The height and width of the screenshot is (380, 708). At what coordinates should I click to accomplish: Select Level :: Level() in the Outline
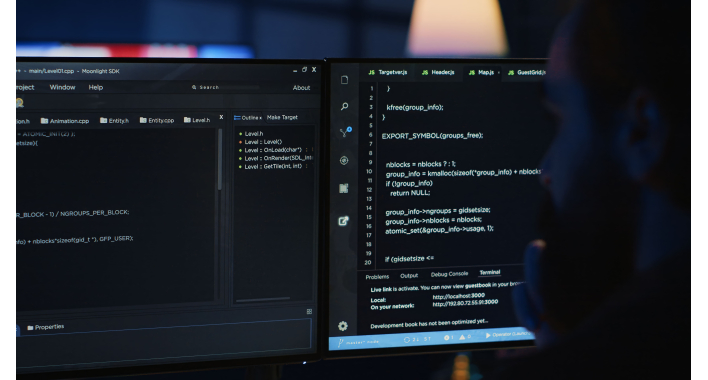(263, 142)
